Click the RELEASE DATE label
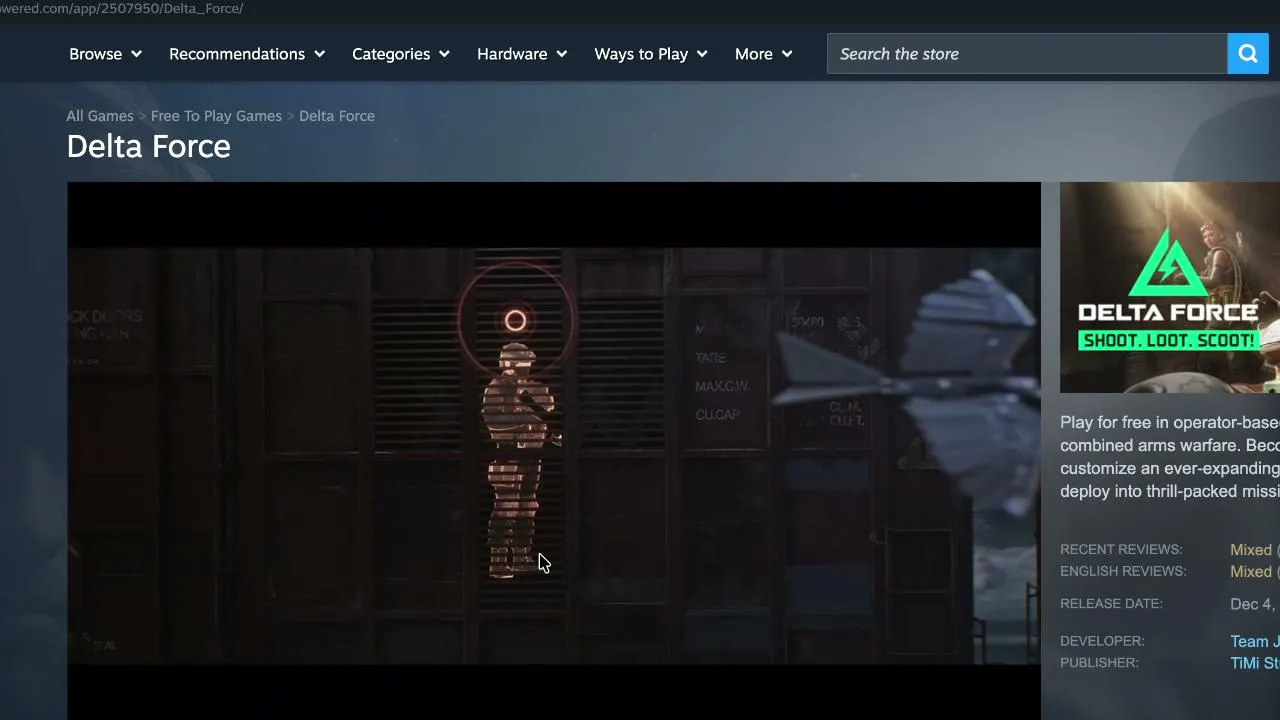The image size is (1280, 720). click(x=1111, y=604)
